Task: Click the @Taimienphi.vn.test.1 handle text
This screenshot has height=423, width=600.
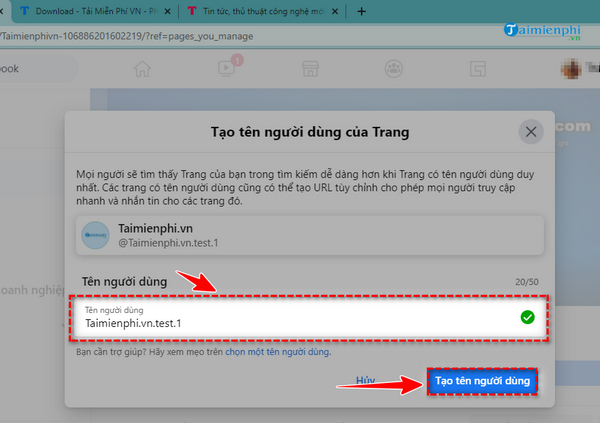Action: (x=168, y=243)
